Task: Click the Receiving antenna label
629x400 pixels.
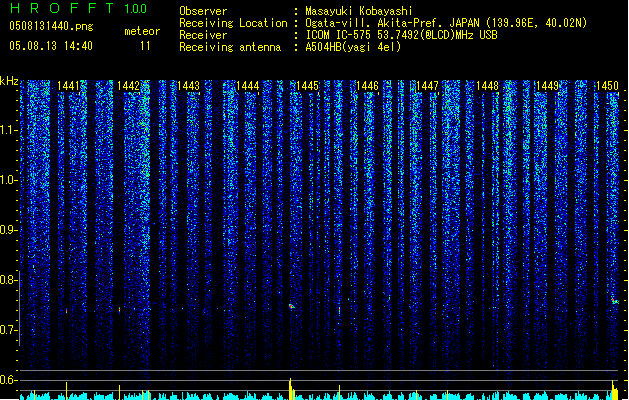Action: coord(230,47)
